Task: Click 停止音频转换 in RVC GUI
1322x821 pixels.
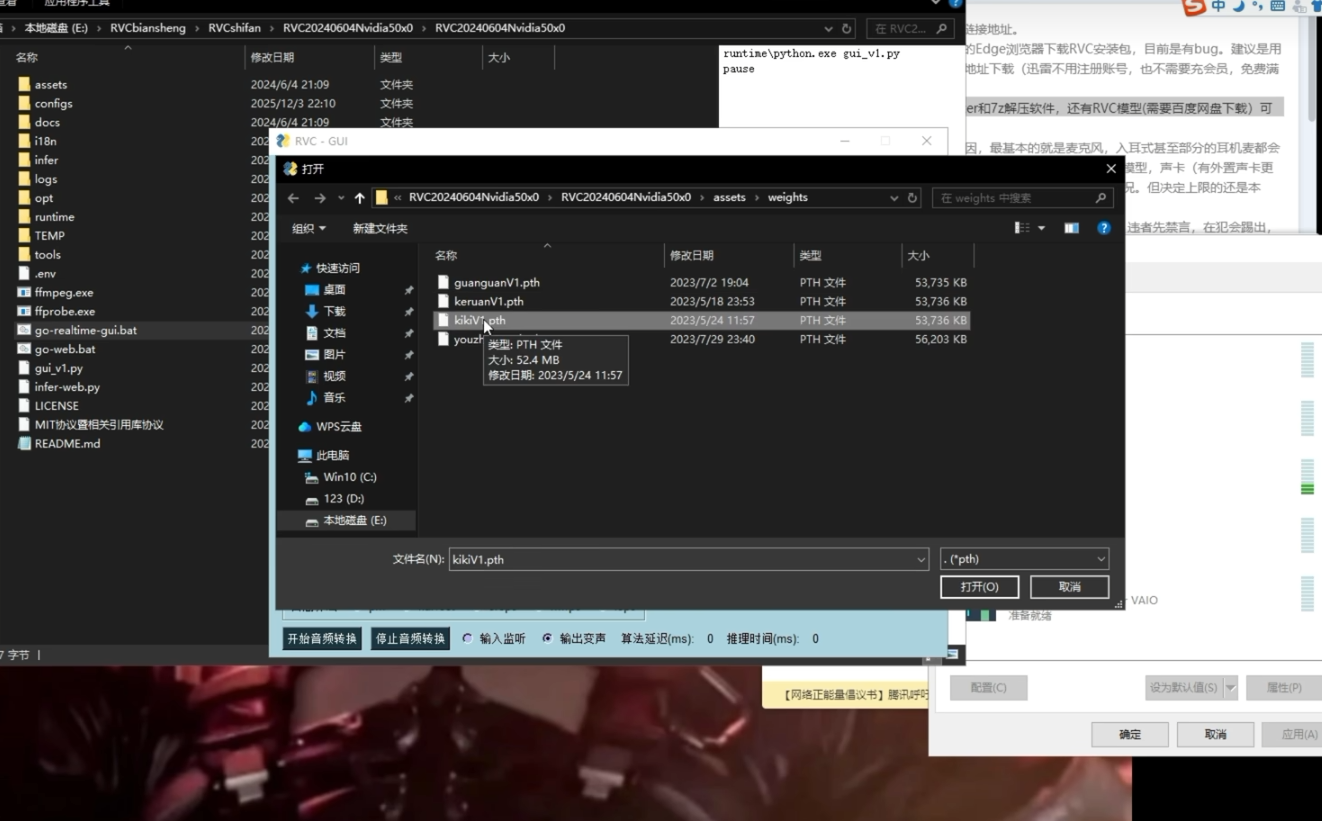Action: (410, 638)
